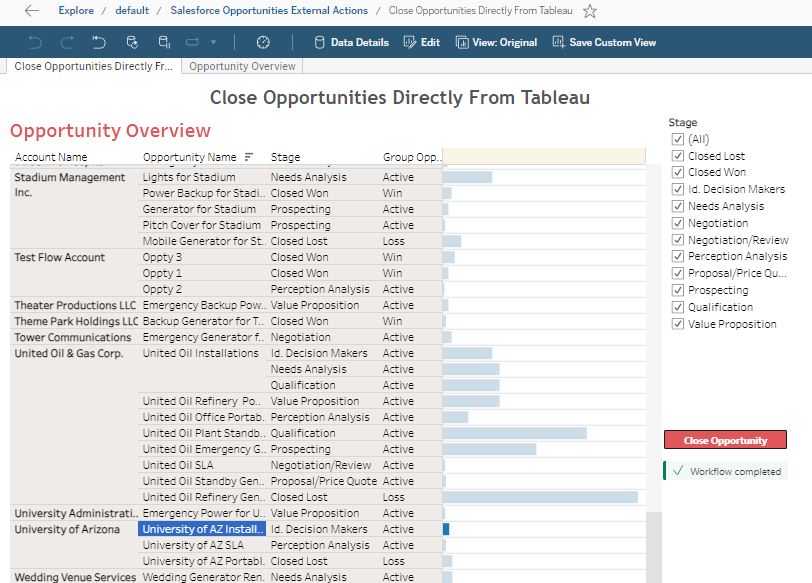
Task: Click the back arrow icon
Action: (x=32, y=10)
